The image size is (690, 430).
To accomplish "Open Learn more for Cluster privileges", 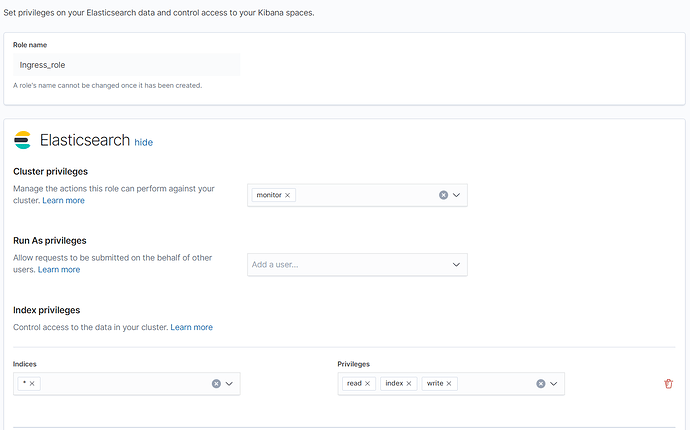I will click(x=63, y=200).
